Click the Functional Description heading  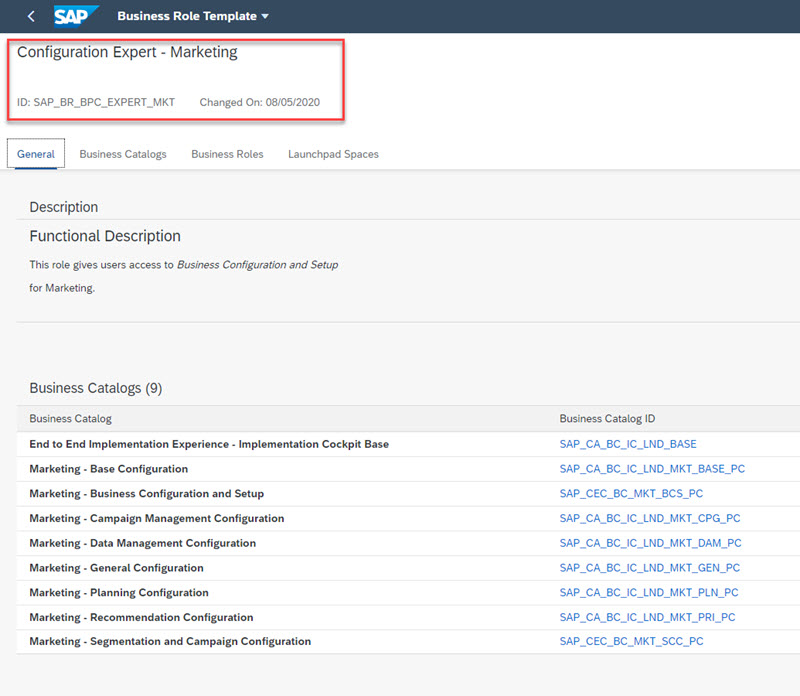(x=105, y=236)
